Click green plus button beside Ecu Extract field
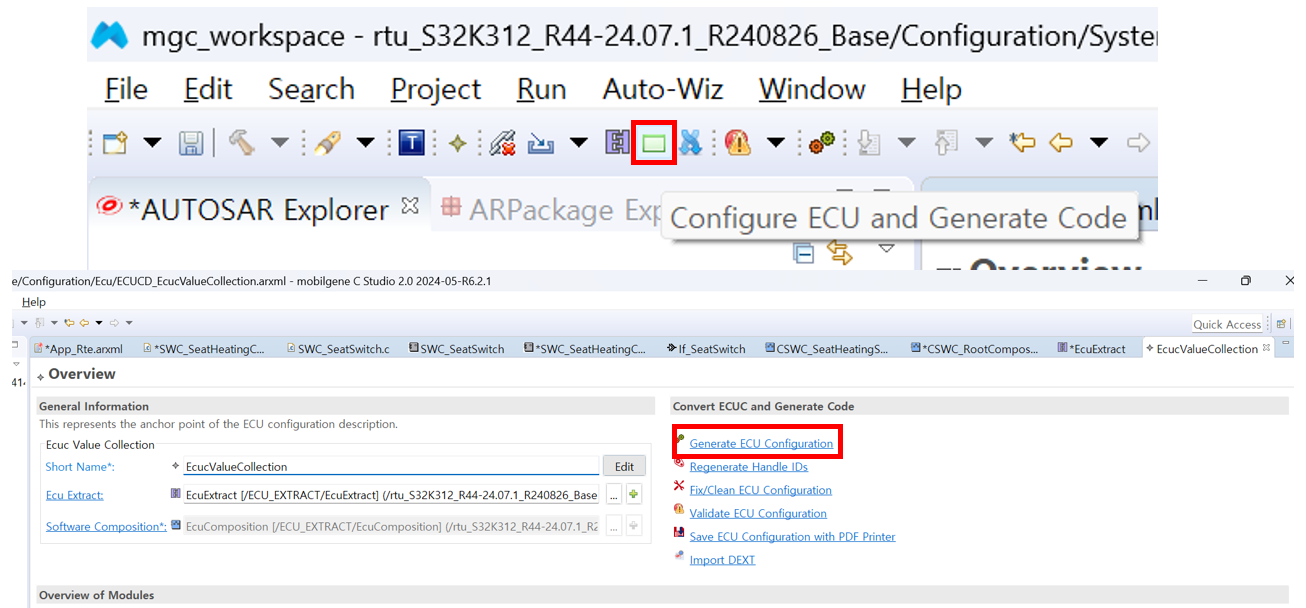Viewport: 1306px width, 608px height. click(x=634, y=494)
